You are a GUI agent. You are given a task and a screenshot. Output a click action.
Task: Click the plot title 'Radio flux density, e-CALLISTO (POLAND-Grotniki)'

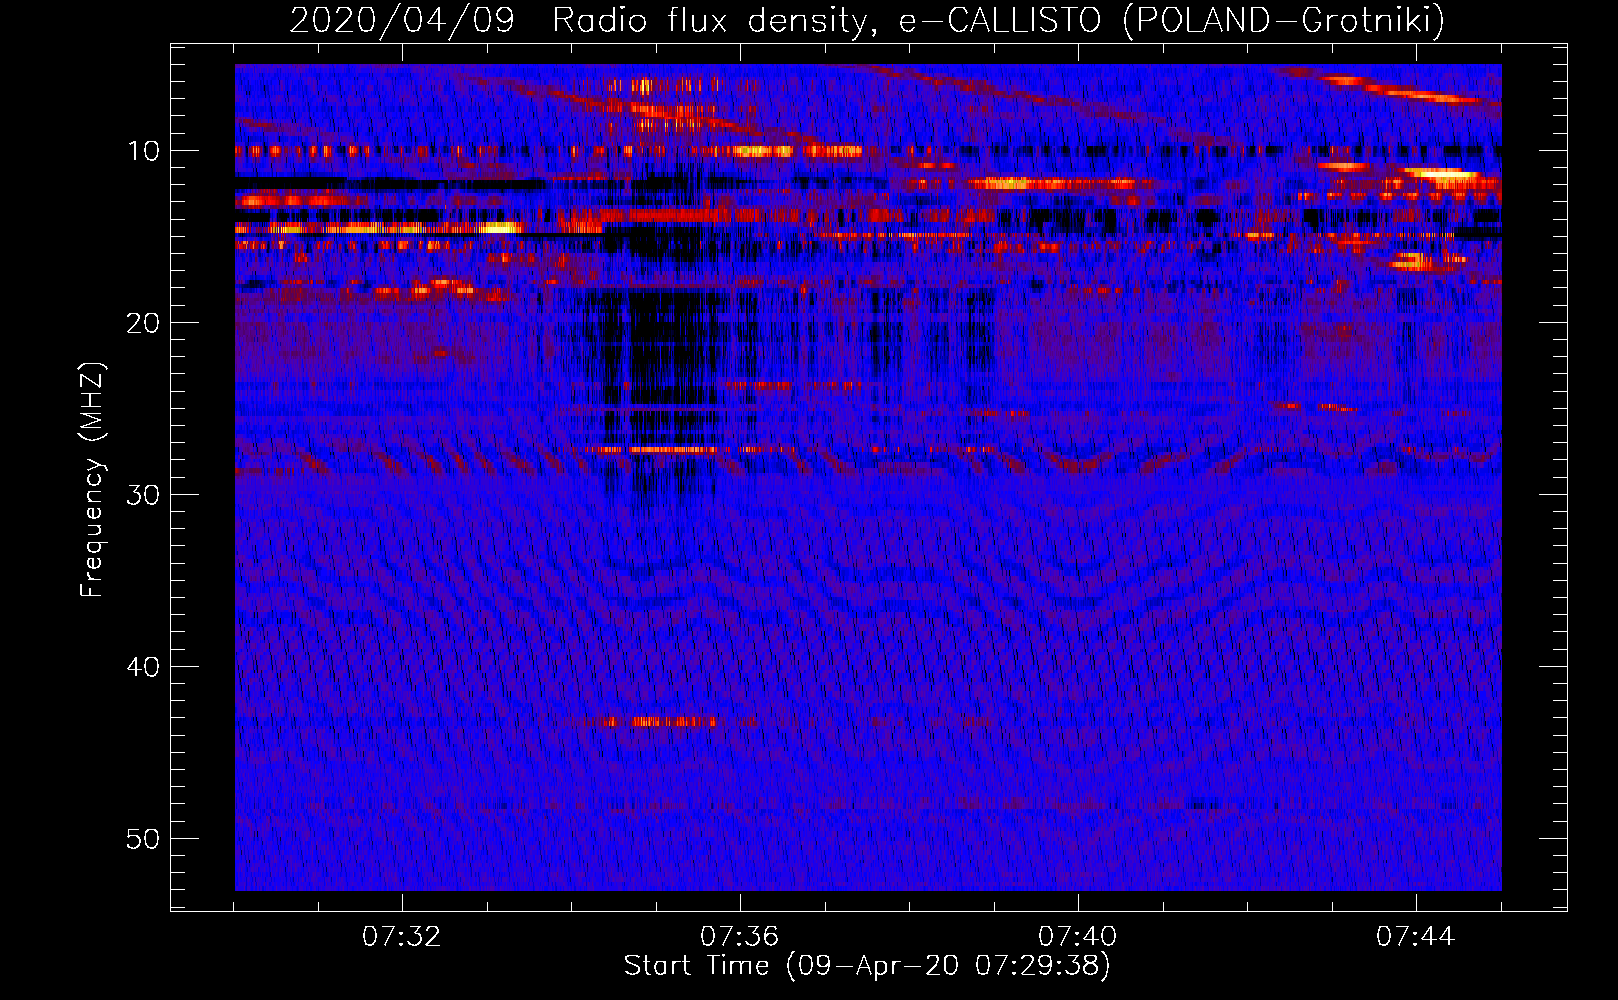click(998, 20)
